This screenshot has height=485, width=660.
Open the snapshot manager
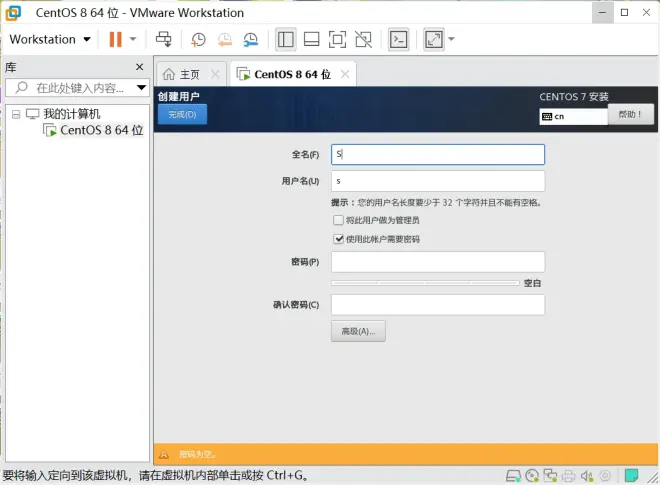pos(251,39)
